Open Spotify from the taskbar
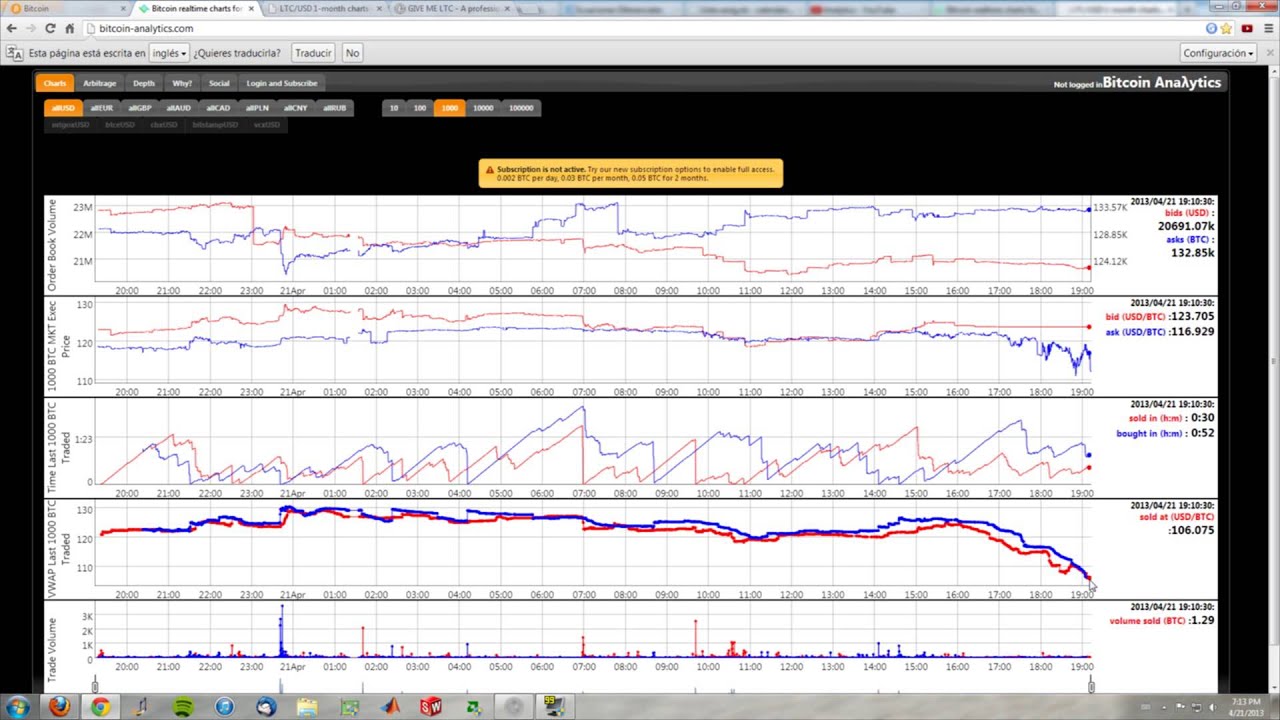Image resolution: width=1280 pixels, height=720 pixels. [183, 707]
